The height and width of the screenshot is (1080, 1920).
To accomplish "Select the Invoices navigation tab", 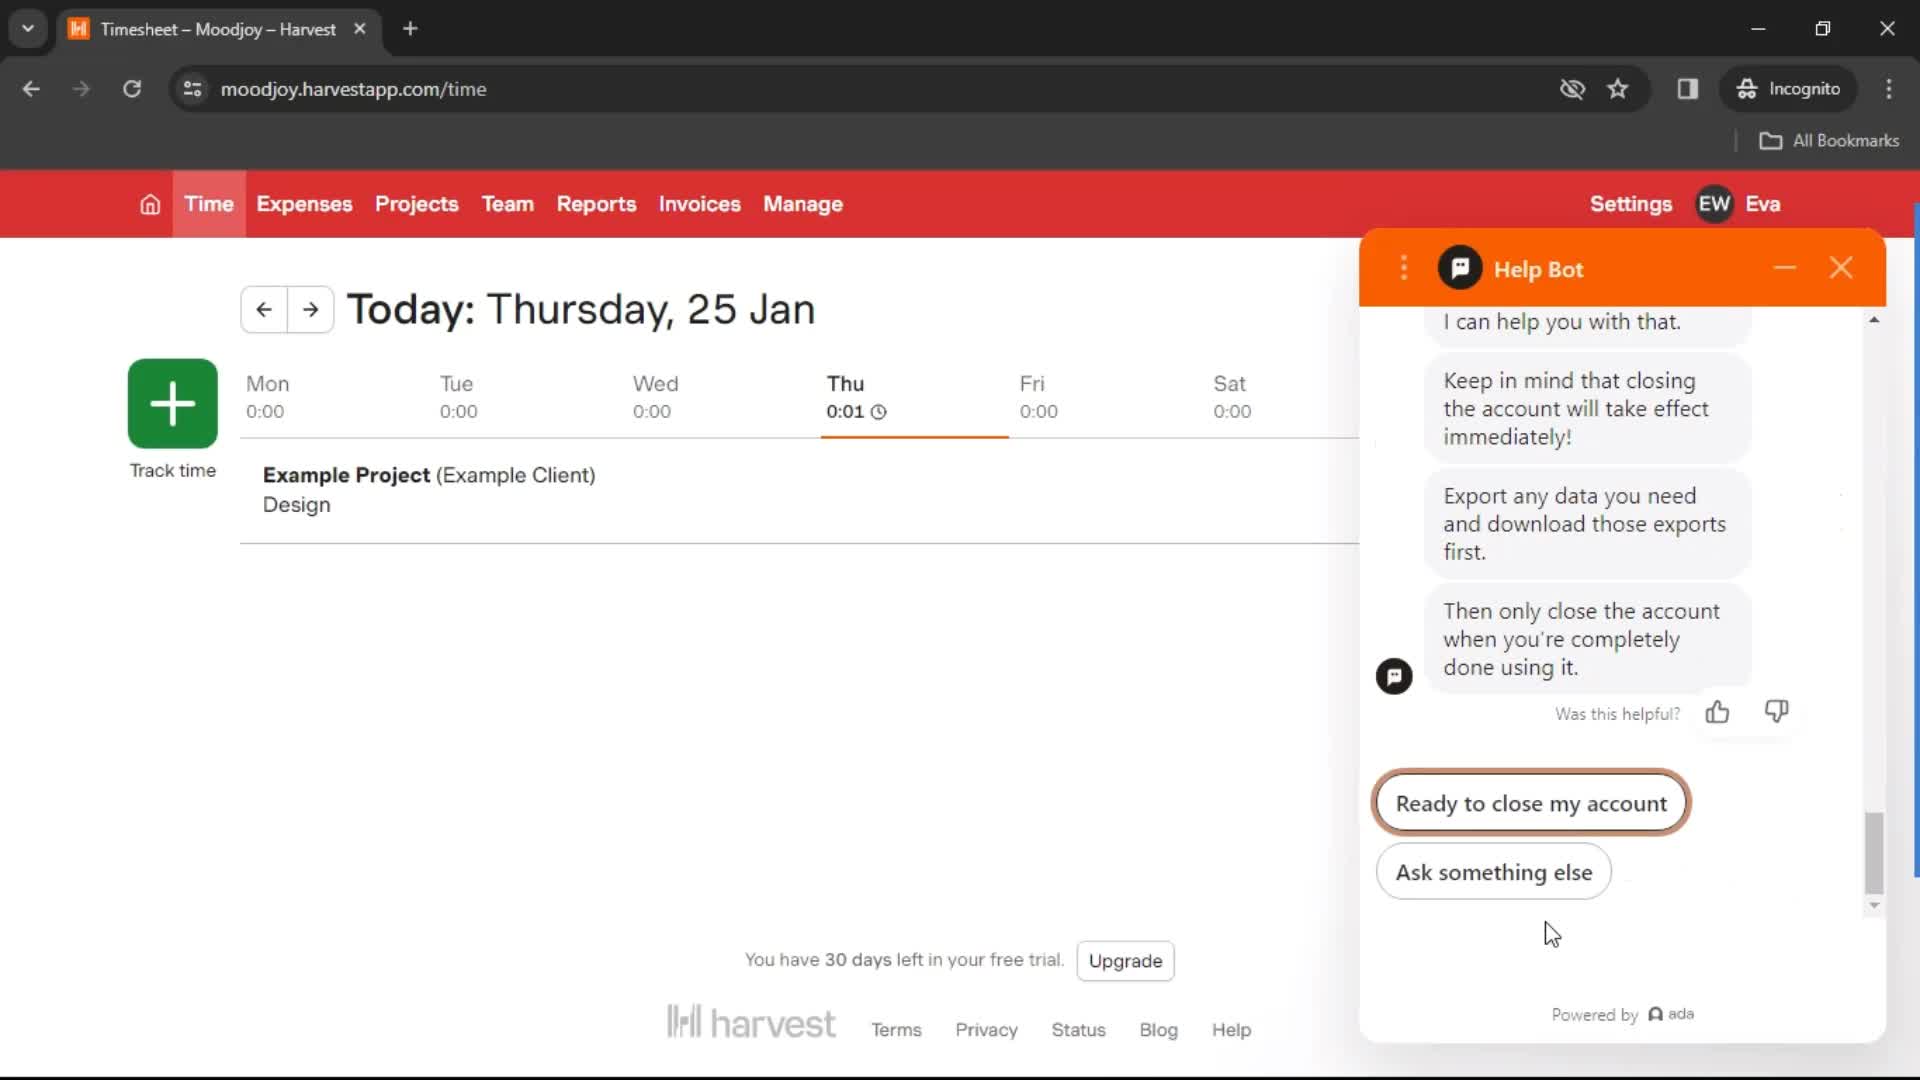I will pos(699,204).
